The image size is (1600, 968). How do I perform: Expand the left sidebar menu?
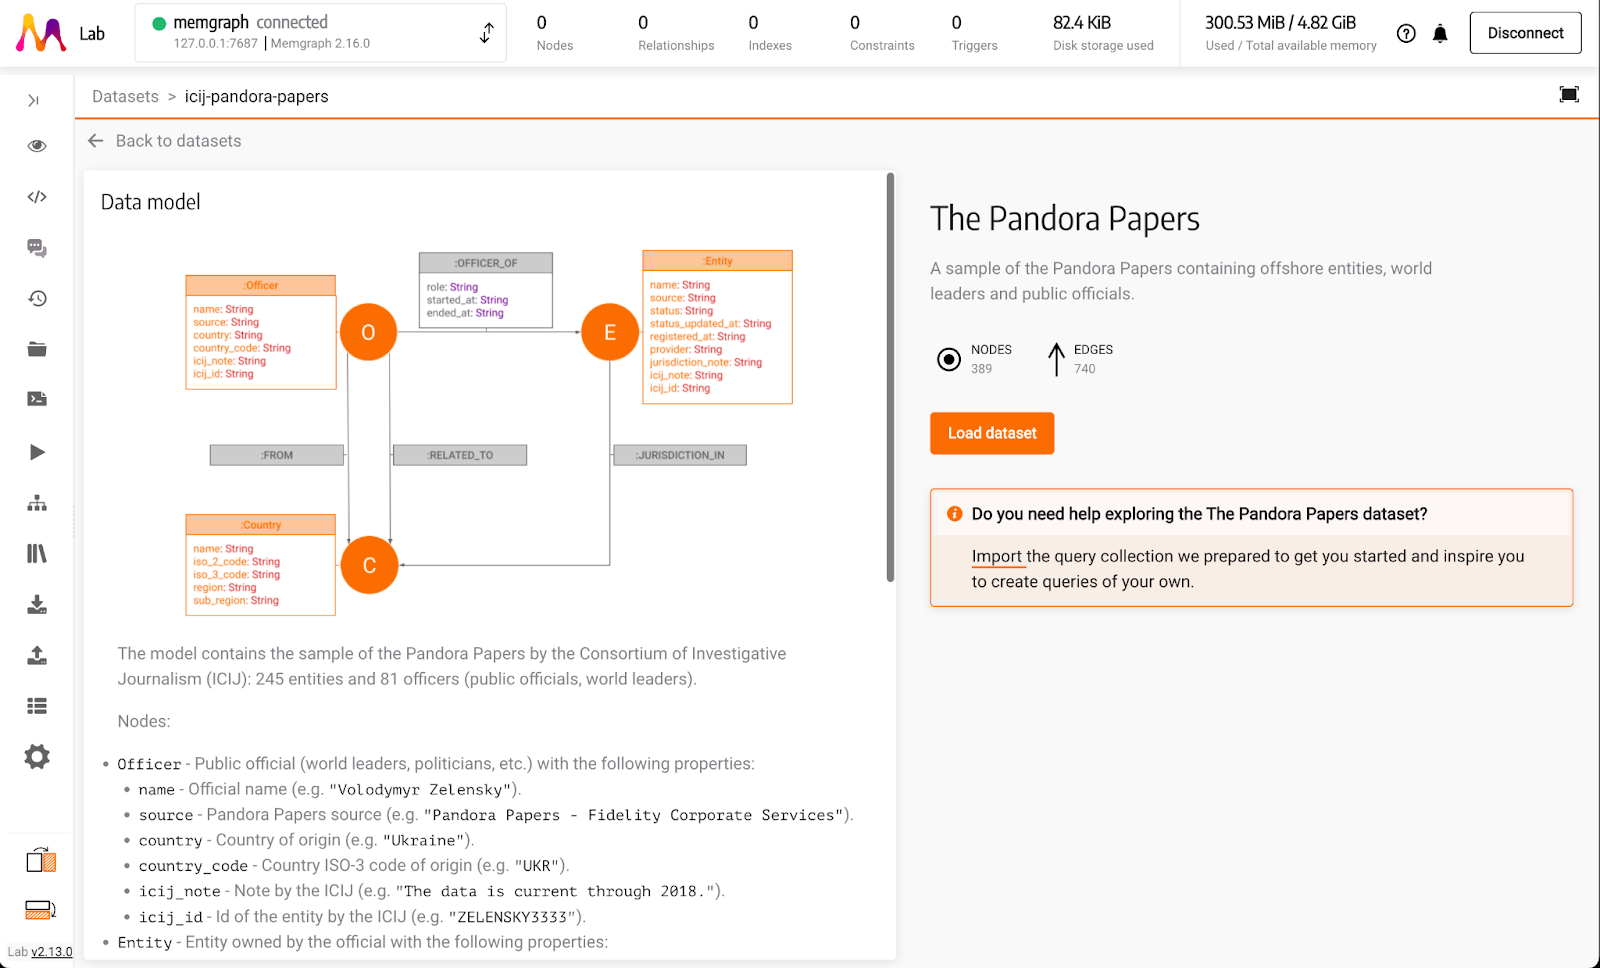34,100
